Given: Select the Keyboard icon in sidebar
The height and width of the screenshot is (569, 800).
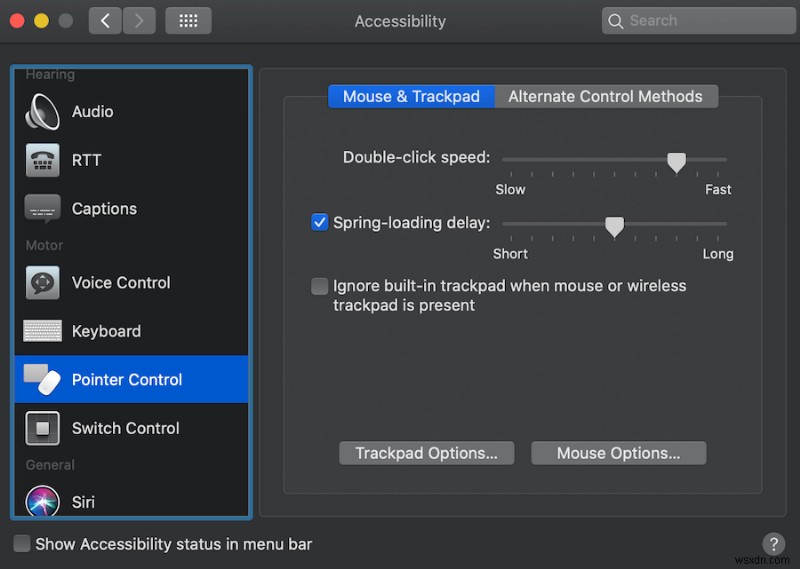Looking at the screenshot, I should 42,331.
